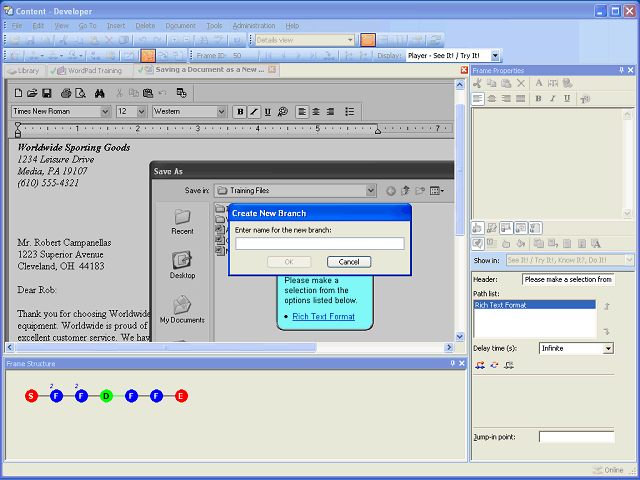Viewport: 640px width, 480px height.
Task: Click the Rich Text Format link in bubble
Action: (323, 316)
